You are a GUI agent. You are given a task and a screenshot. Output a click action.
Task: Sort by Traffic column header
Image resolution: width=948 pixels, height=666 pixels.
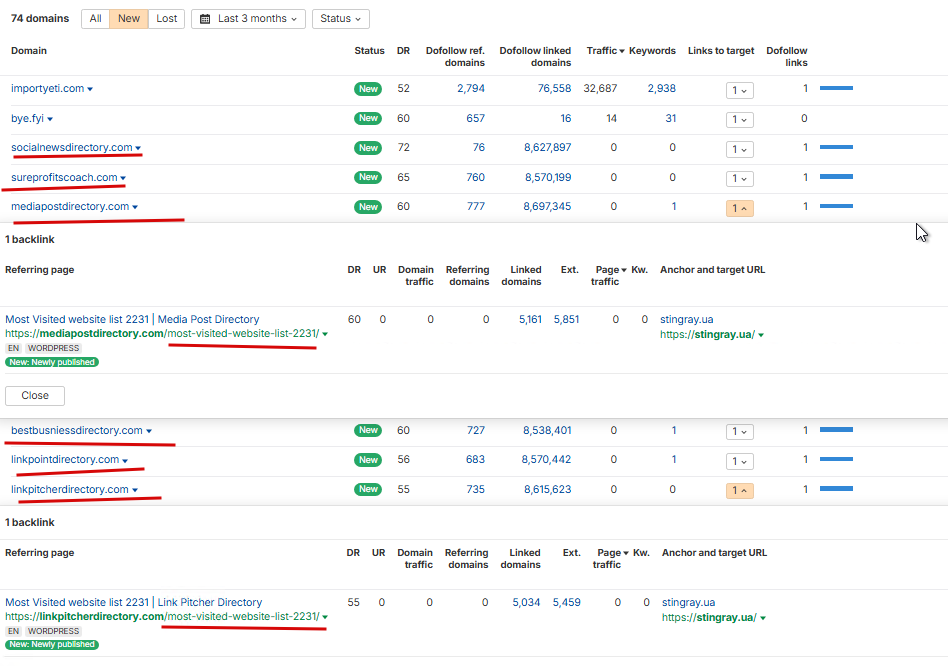tap(605, 51)
